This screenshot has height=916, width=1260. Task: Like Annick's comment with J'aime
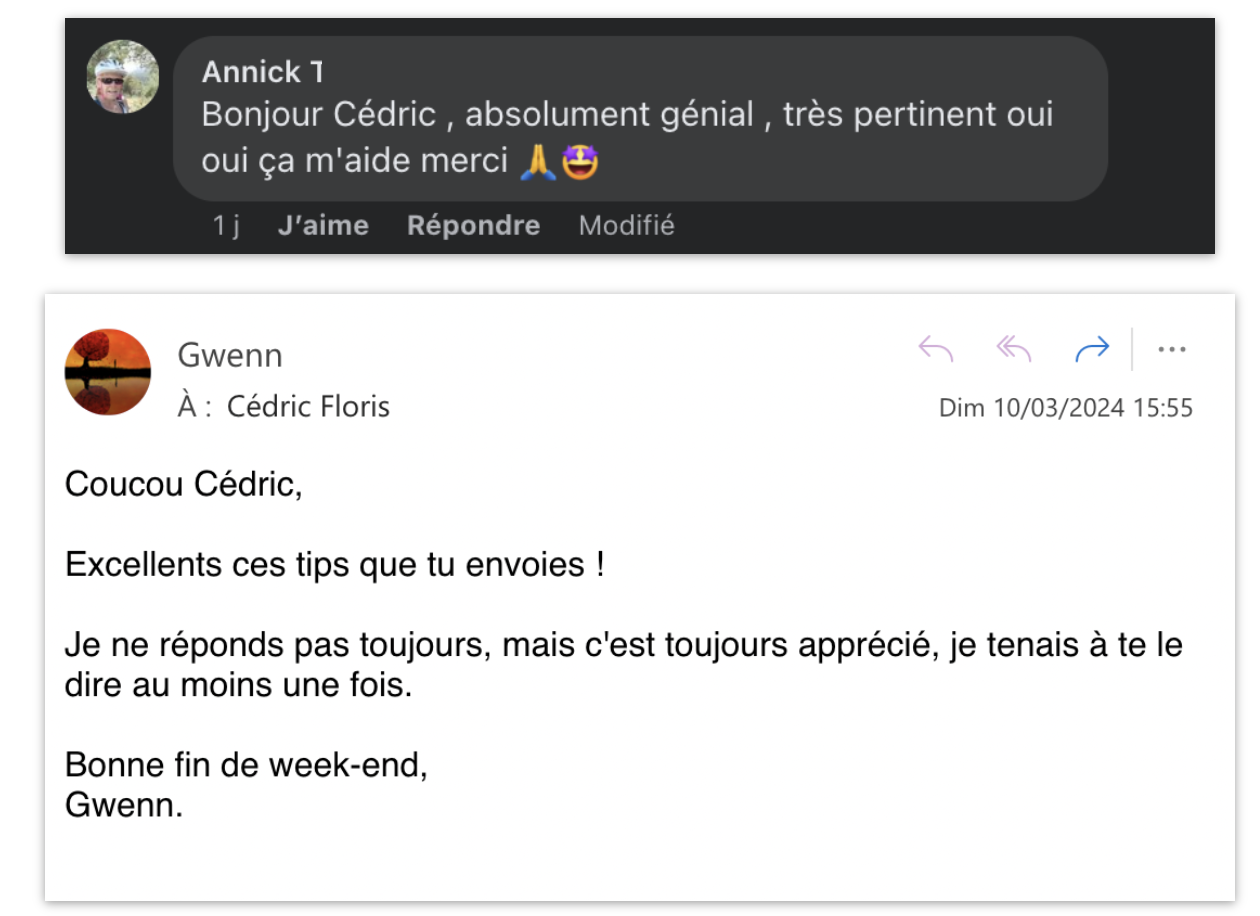coord(323,226)
